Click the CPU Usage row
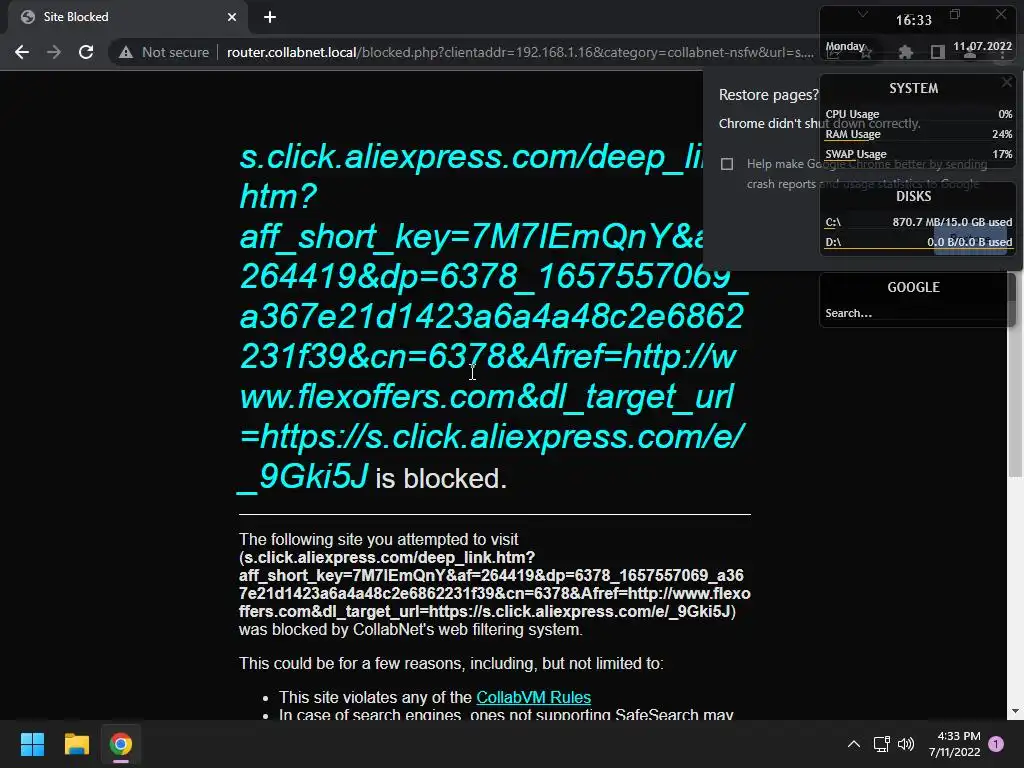 (x=918, y=114)
